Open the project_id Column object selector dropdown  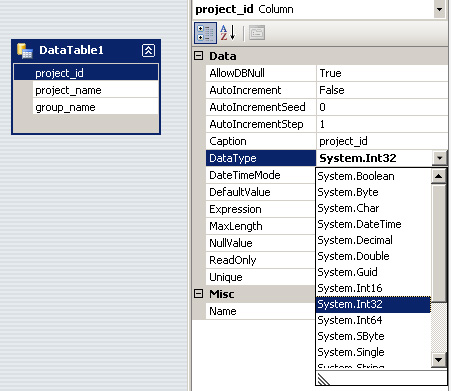[x=440, y=9]
